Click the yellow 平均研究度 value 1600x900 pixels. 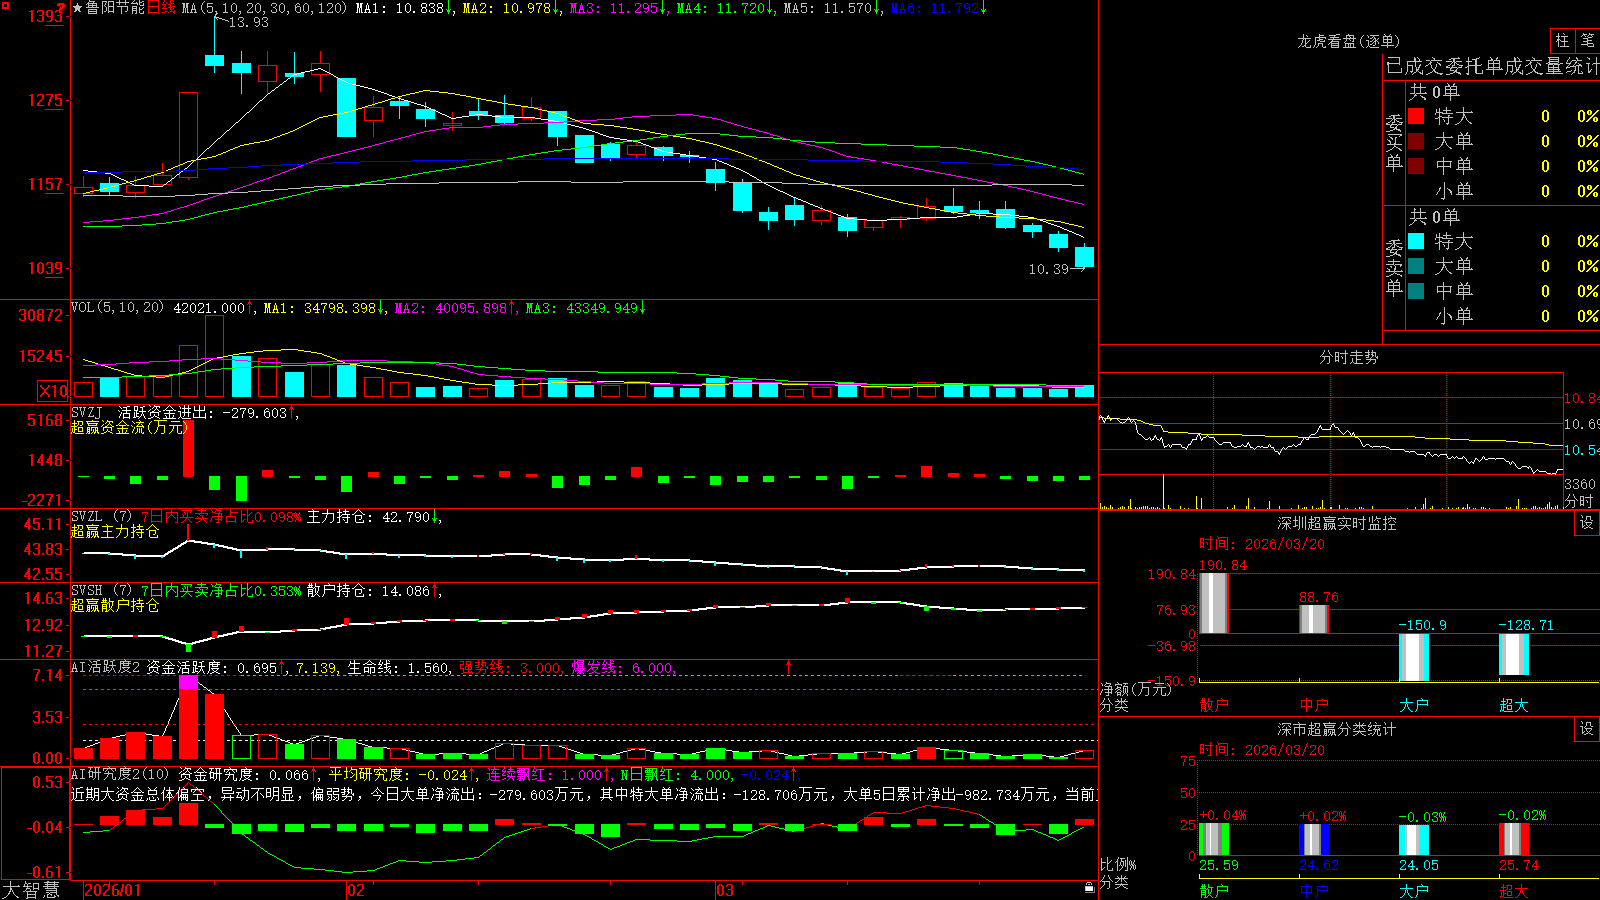click(400, 774)
